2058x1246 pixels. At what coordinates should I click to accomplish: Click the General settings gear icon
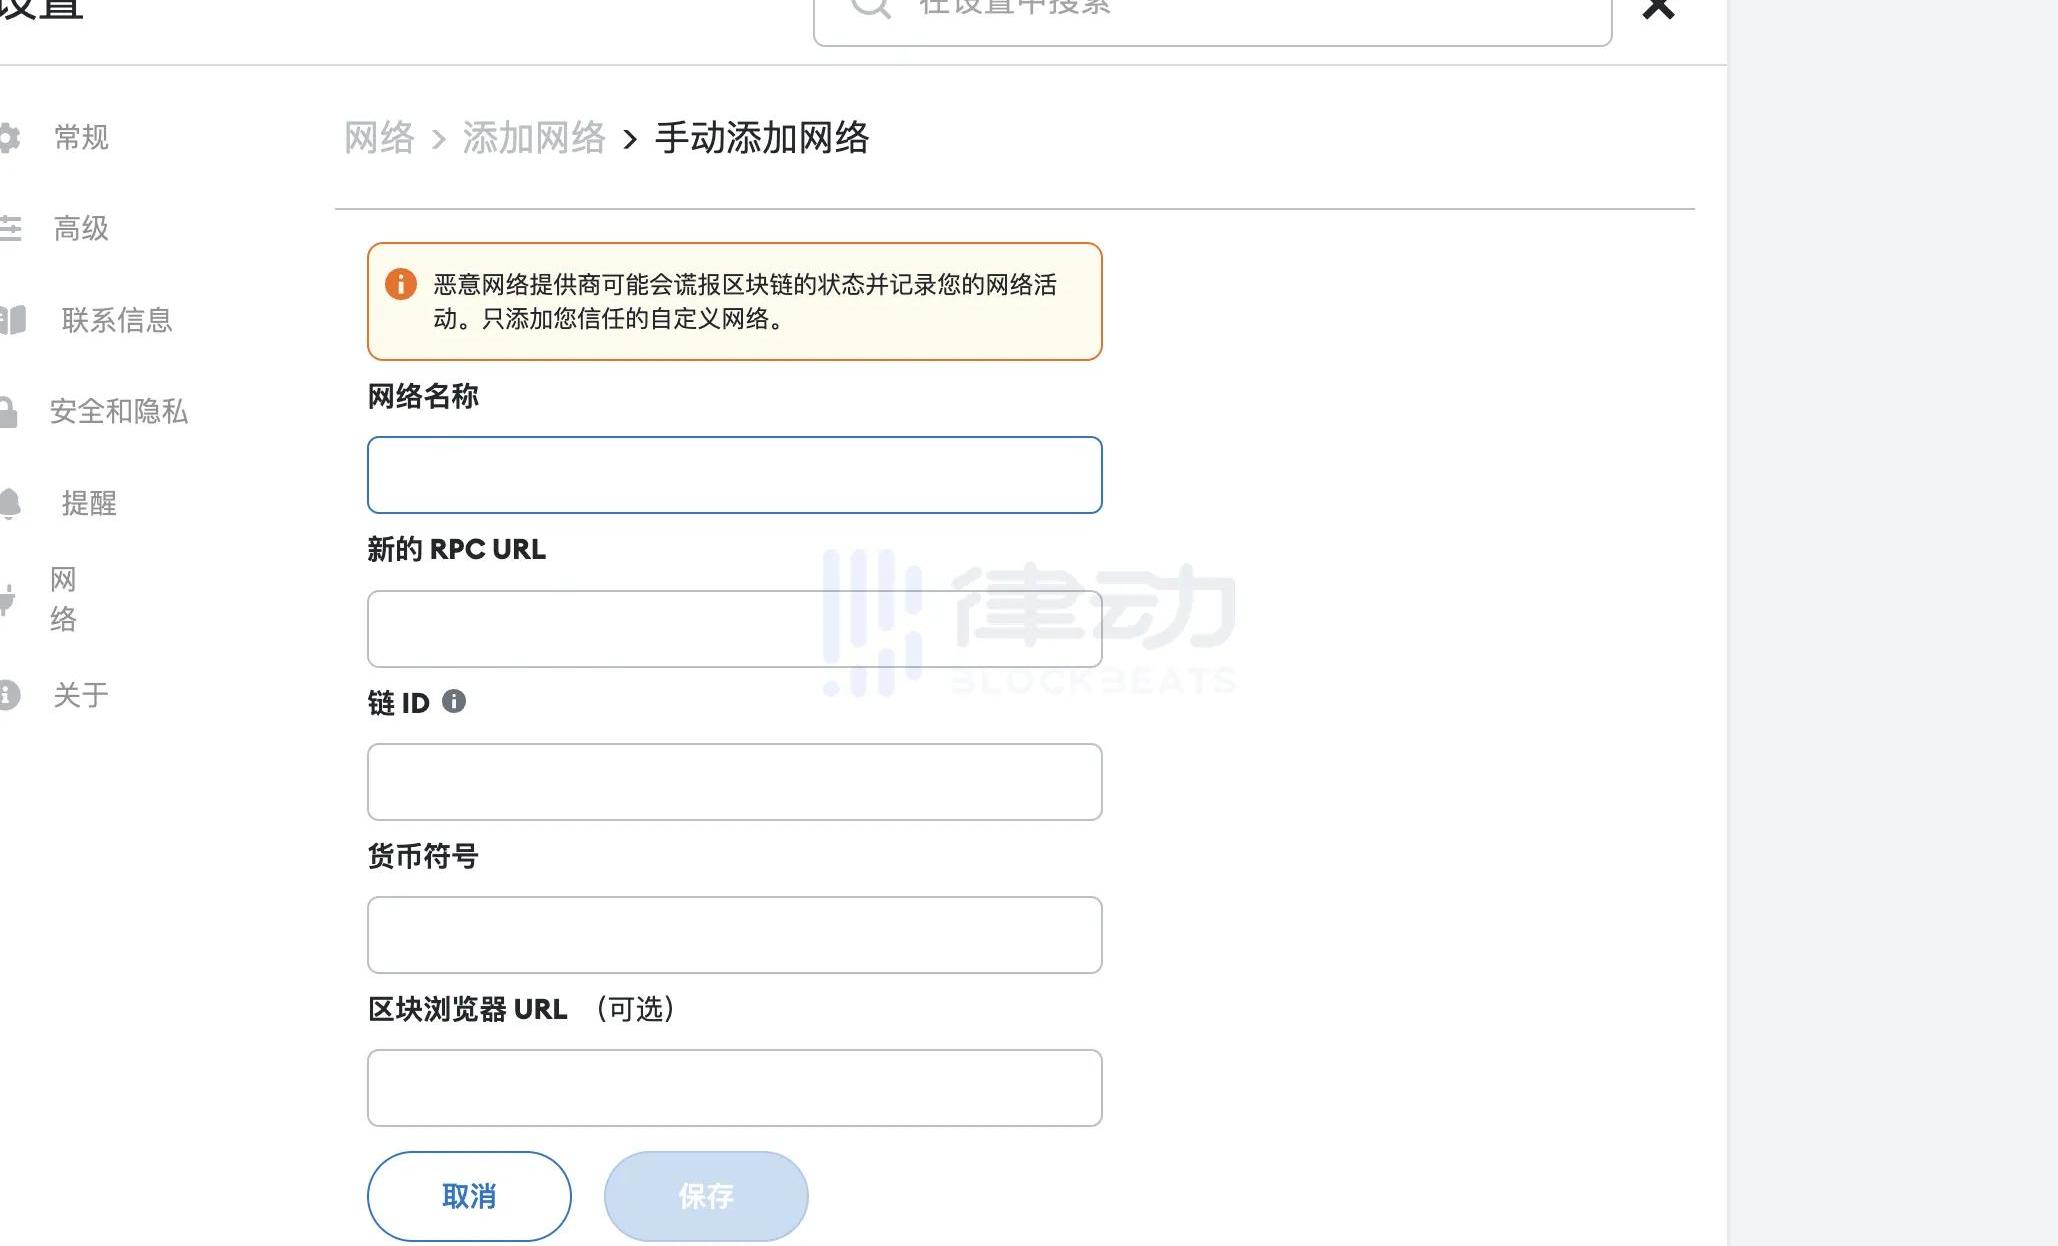point(9,137)
